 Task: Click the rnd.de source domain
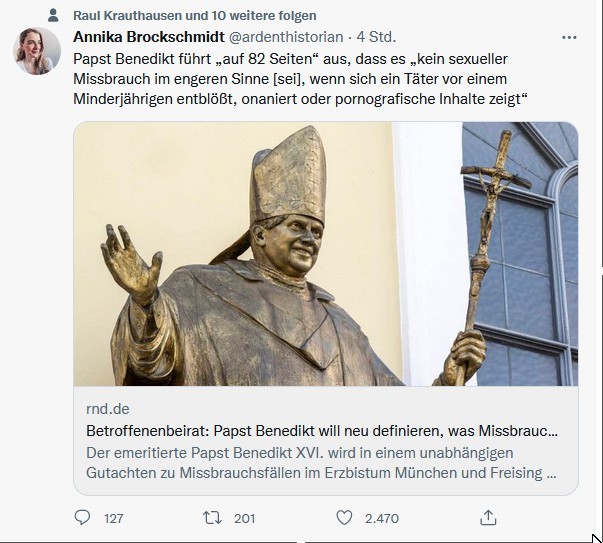(x=108, y=409)
